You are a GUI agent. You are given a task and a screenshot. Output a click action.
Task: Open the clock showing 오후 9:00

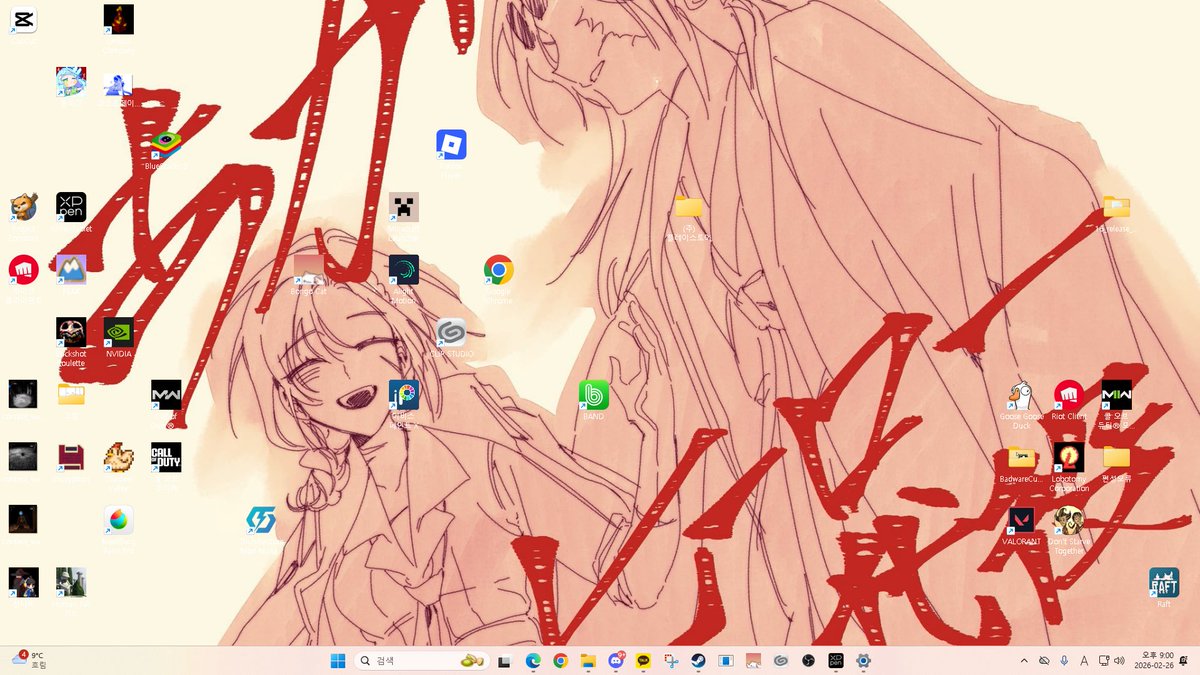tap(1153, 660)
